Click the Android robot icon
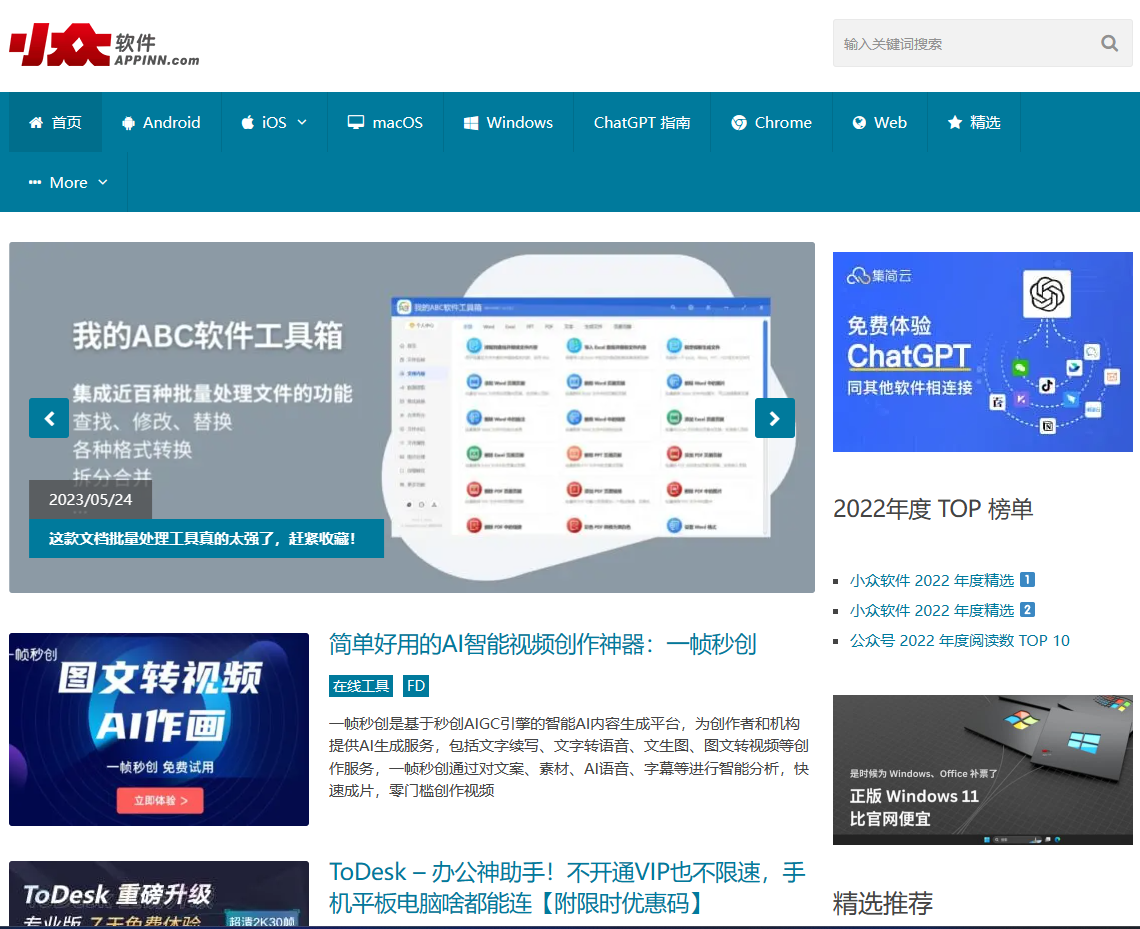 pyautogui.click(x=129, y=123)
